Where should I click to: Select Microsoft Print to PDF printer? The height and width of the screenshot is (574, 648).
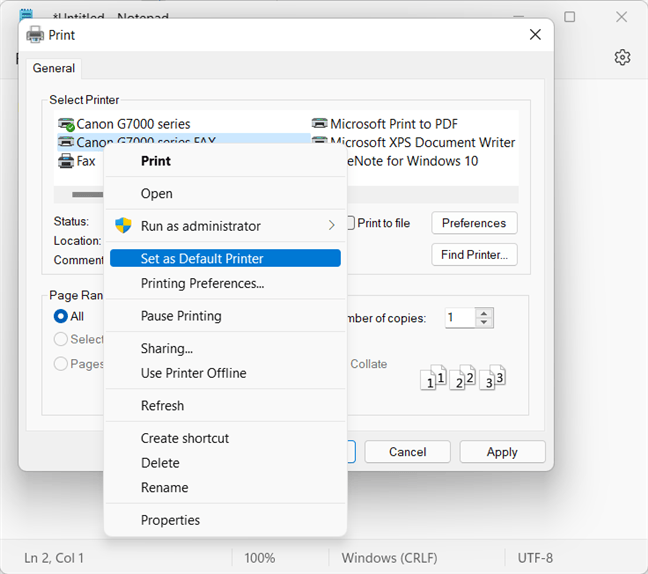[x=385, y=124]
